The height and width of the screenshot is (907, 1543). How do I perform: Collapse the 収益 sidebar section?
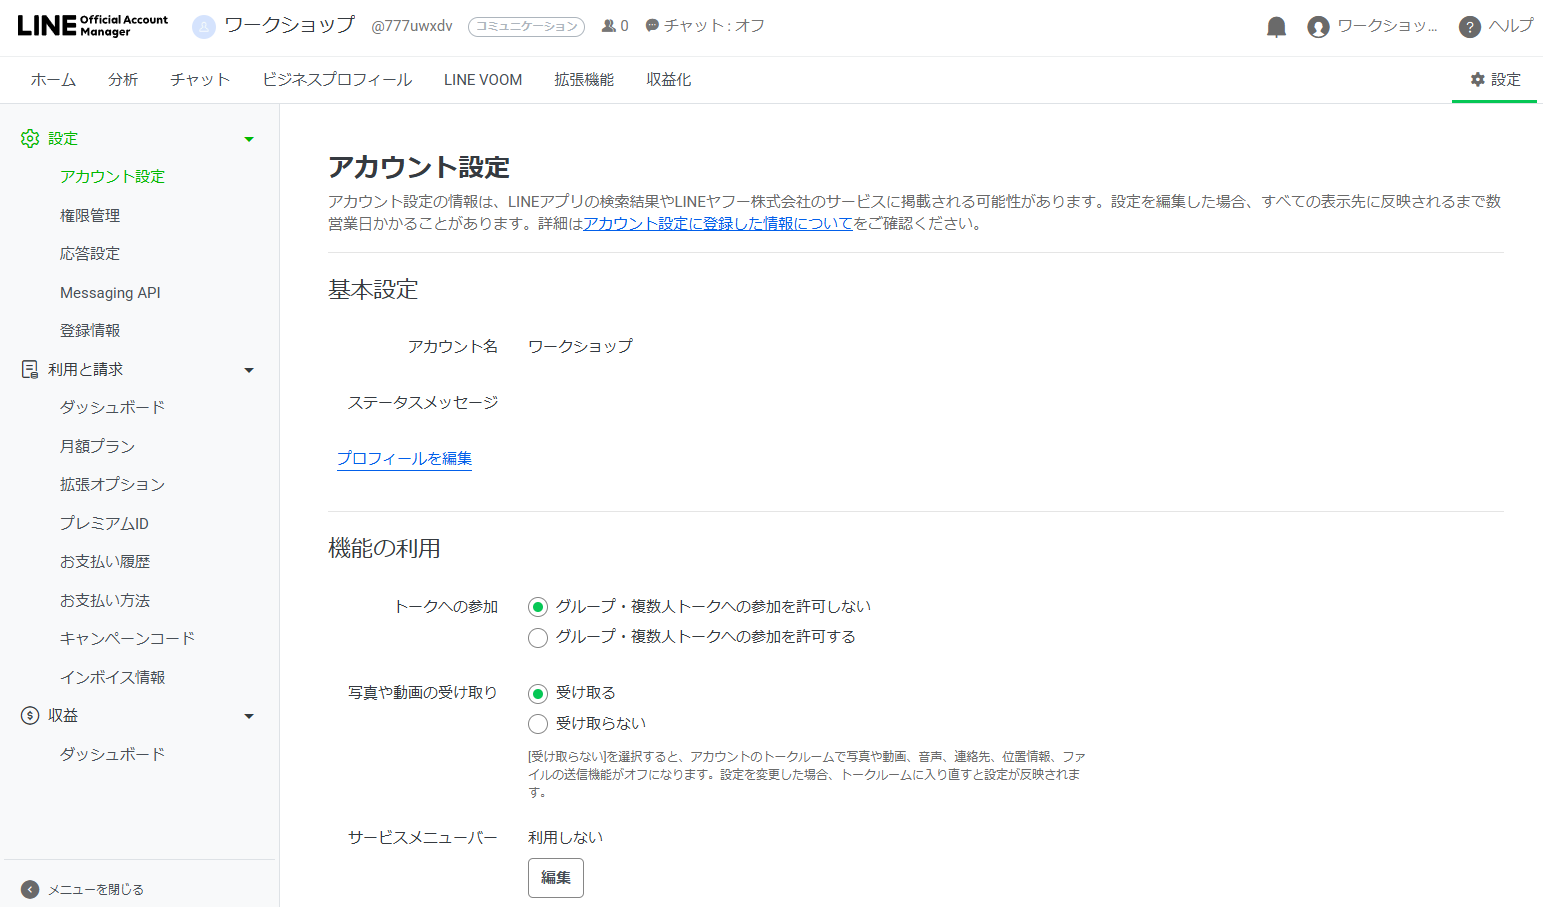coord(249,716)
